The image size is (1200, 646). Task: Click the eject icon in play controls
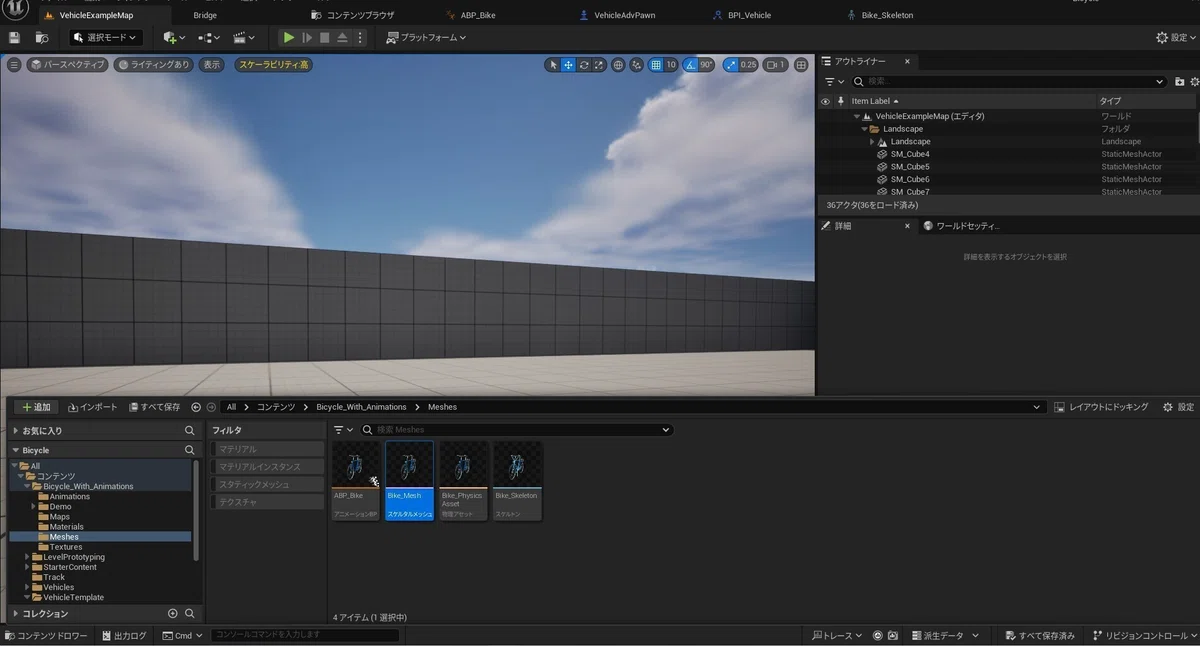pyautogui.click(x=342, y=38)
